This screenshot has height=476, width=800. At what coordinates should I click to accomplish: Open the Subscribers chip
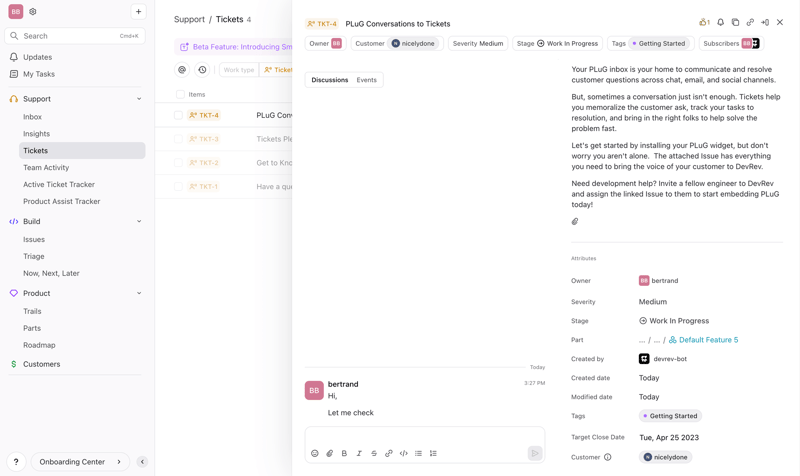pyautogui.click(x=731, y=43)
